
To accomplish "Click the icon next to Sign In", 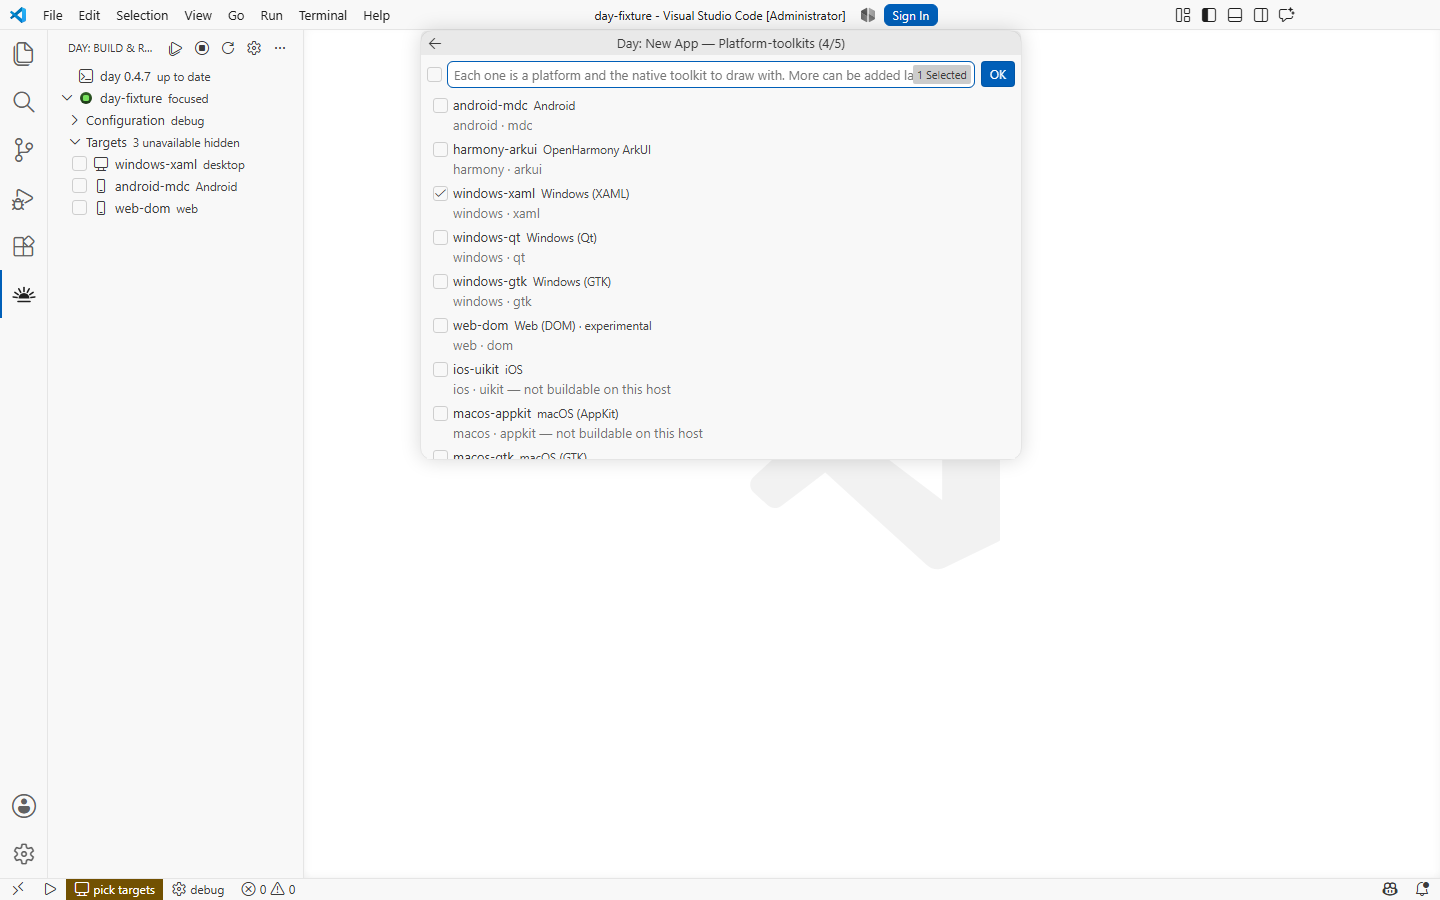I will [868, 15].
